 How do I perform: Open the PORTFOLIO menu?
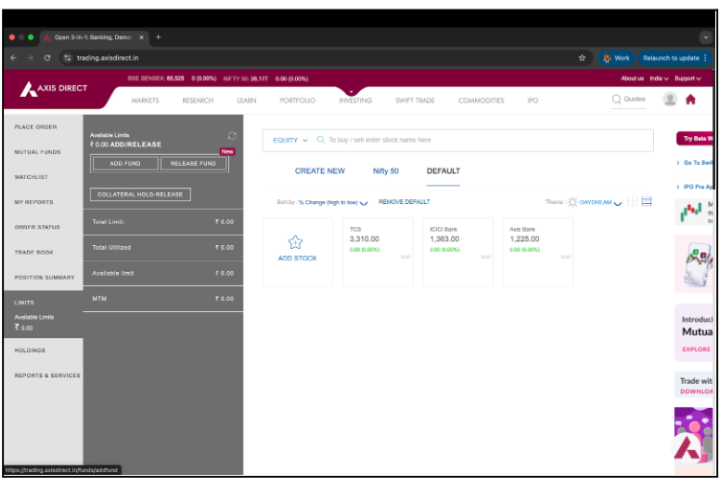[297, 101]
